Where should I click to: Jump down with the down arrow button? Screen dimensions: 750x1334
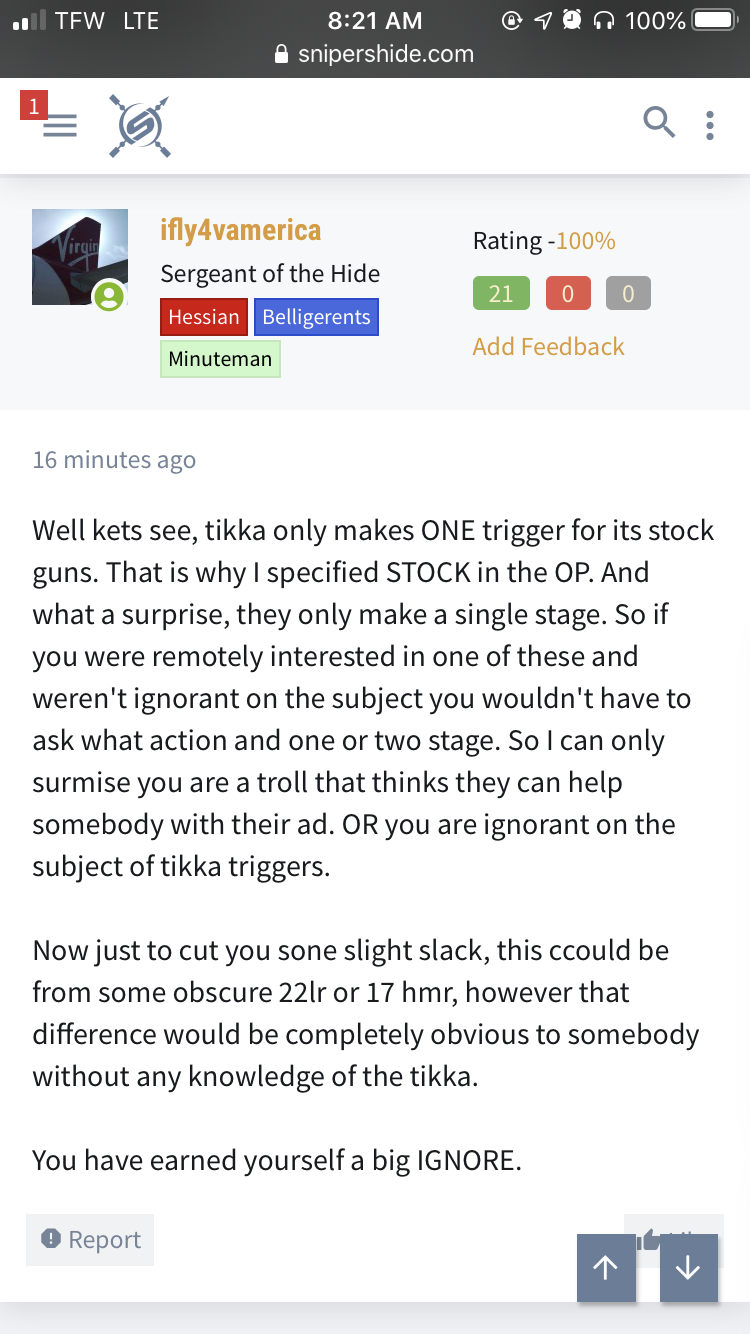pyautogui.click(x=689, y=1267)
